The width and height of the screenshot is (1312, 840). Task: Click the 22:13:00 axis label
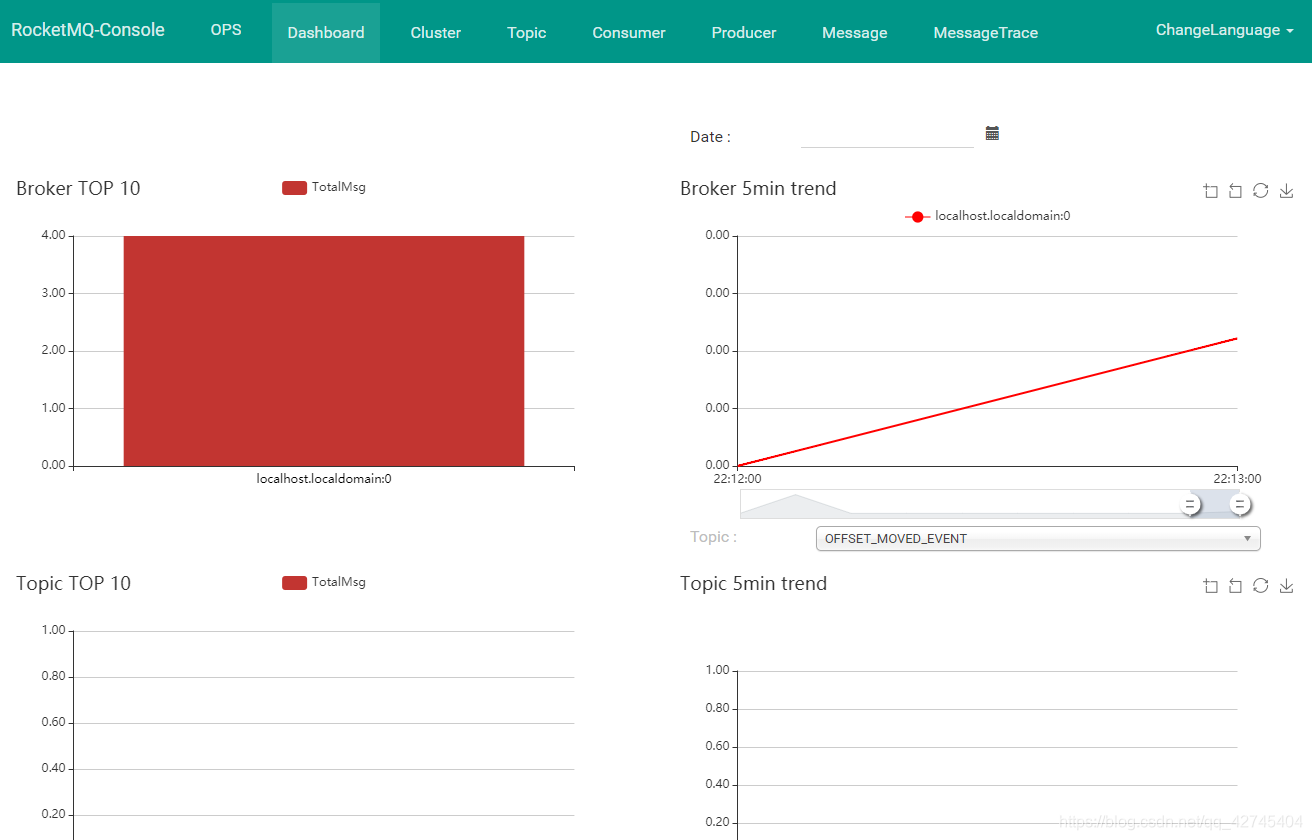coord(1237,479)
